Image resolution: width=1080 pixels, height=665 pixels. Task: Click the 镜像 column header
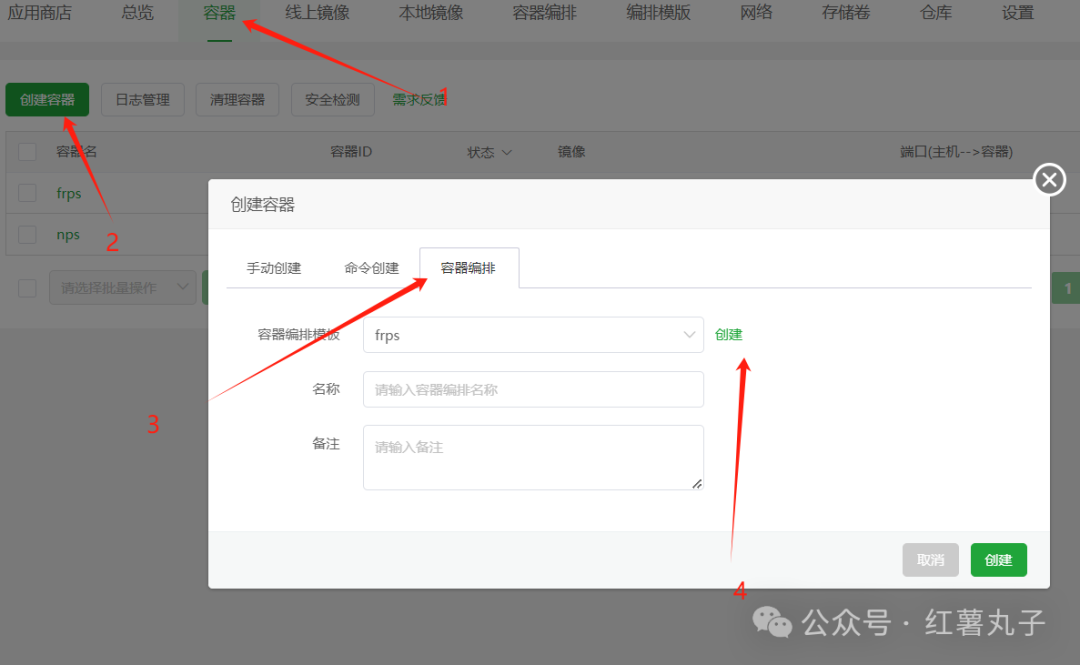(x=571, y=152)
